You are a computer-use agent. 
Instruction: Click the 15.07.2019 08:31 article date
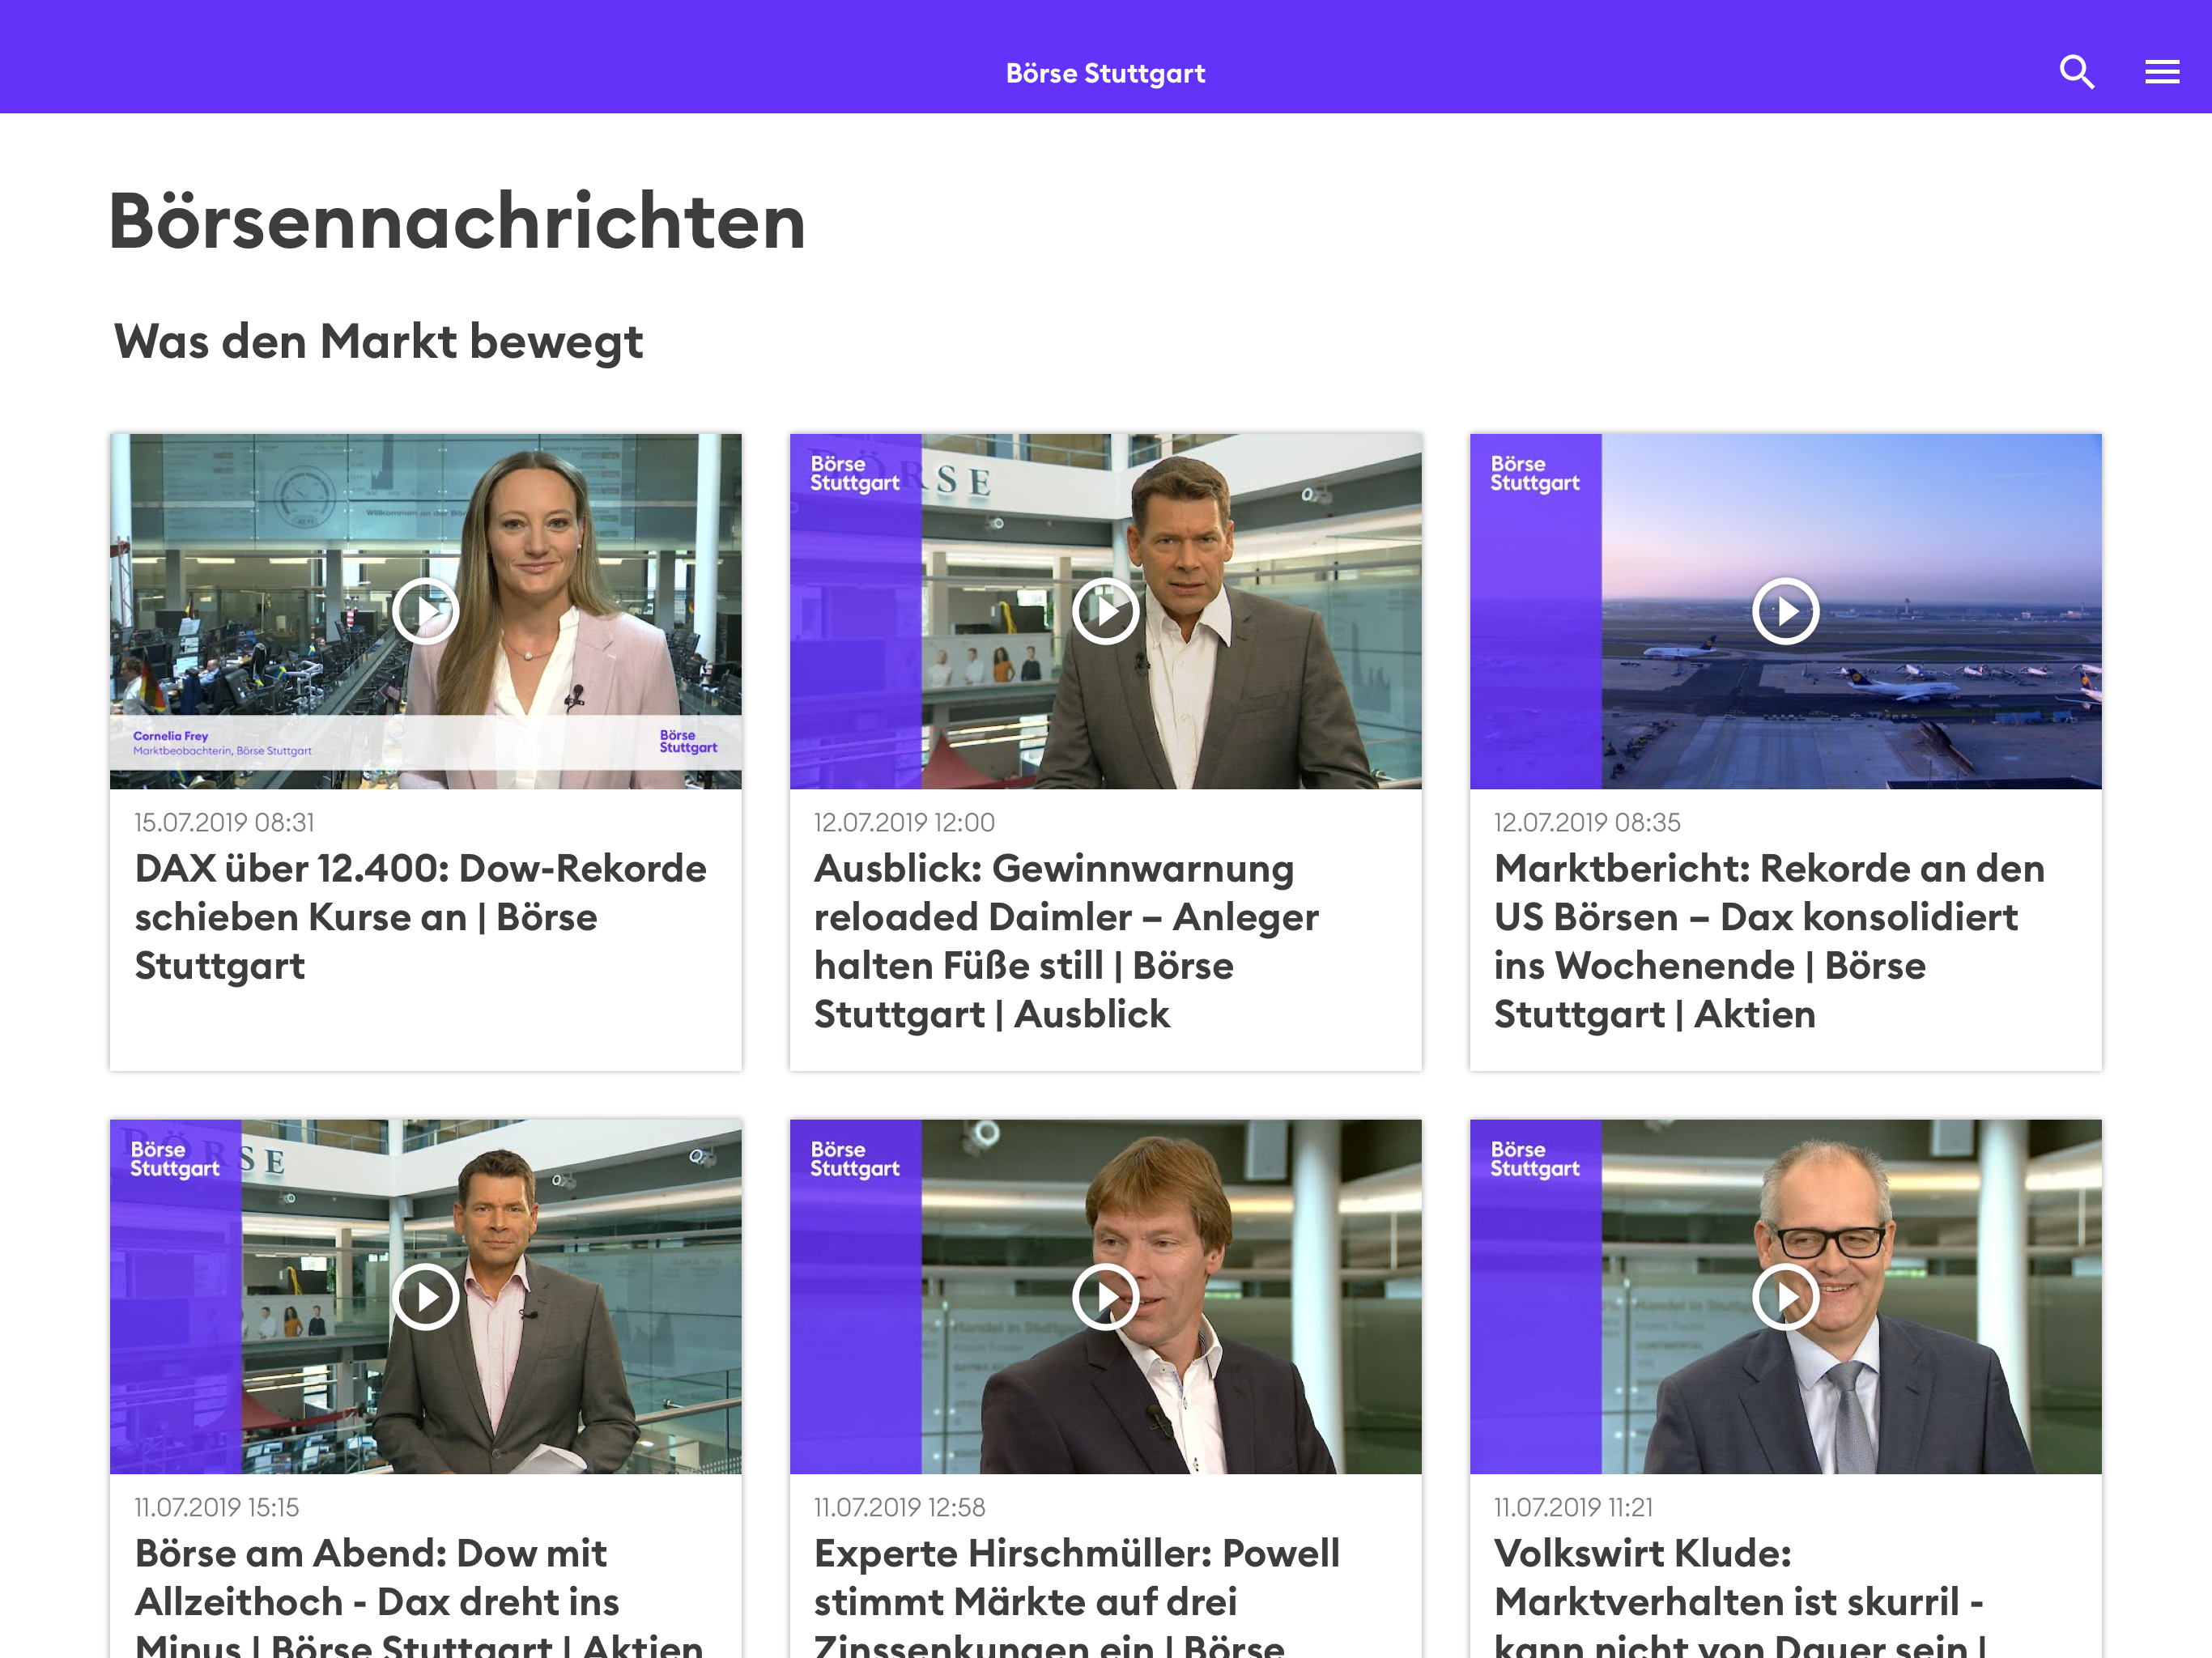pos(224,822)
